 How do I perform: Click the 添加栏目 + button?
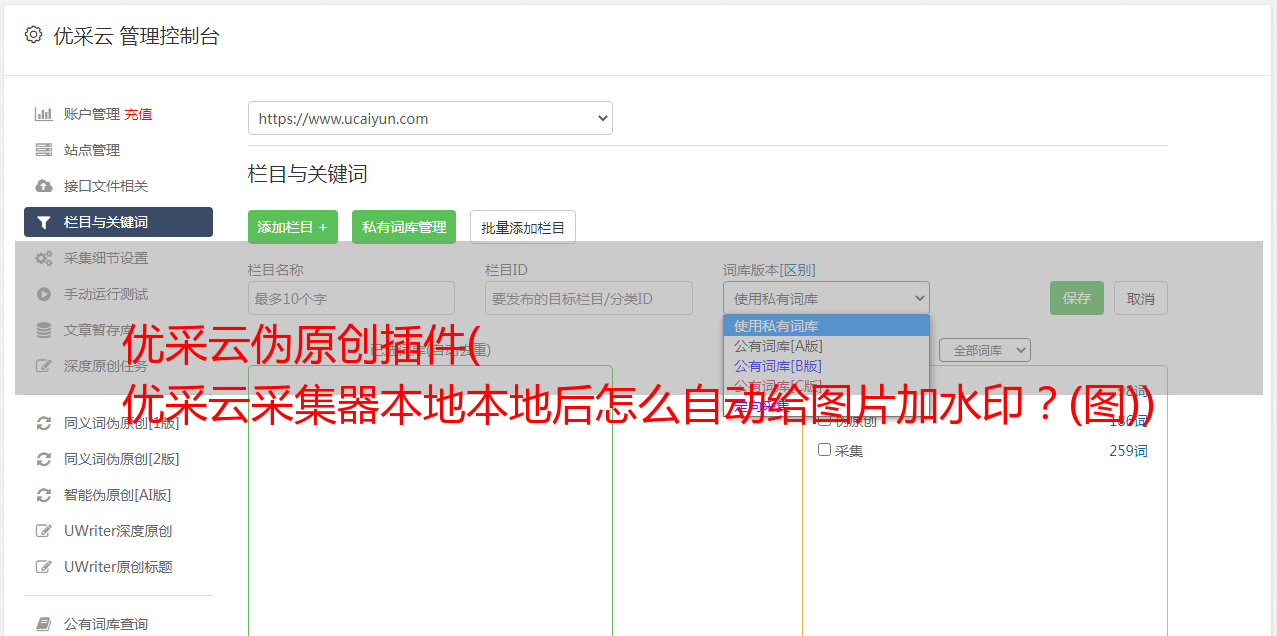point(293,227)
